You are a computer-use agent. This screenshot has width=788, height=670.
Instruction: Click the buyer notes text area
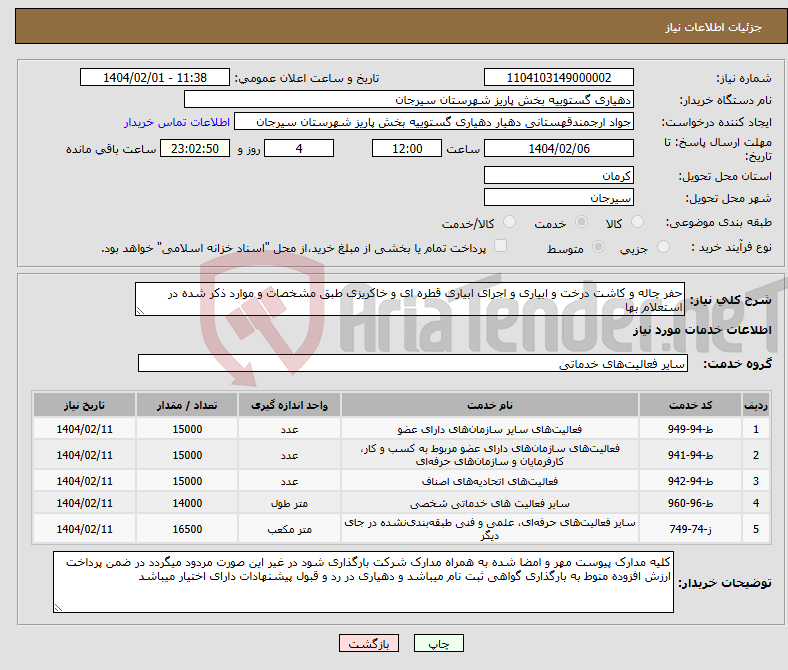(363, 582)
